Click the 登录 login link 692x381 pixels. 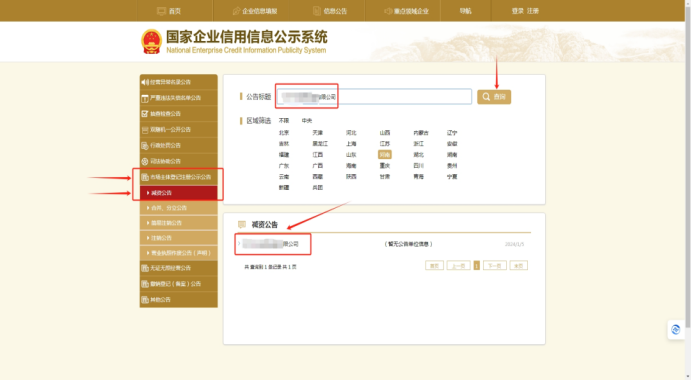pos(518,11)
